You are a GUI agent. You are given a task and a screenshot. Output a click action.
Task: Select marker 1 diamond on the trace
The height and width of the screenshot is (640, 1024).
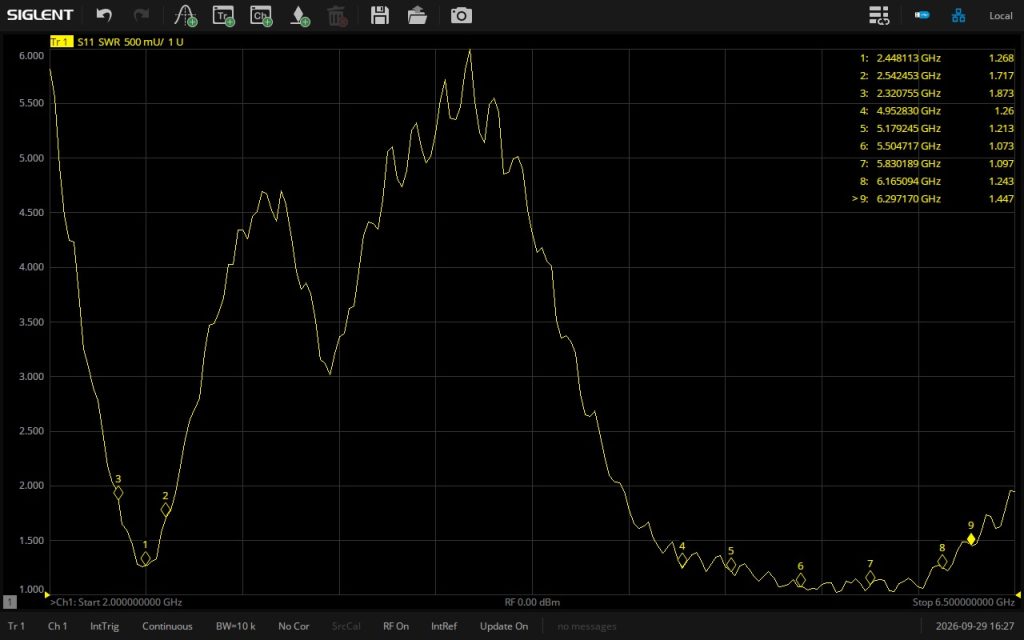[x=145, y=558]
